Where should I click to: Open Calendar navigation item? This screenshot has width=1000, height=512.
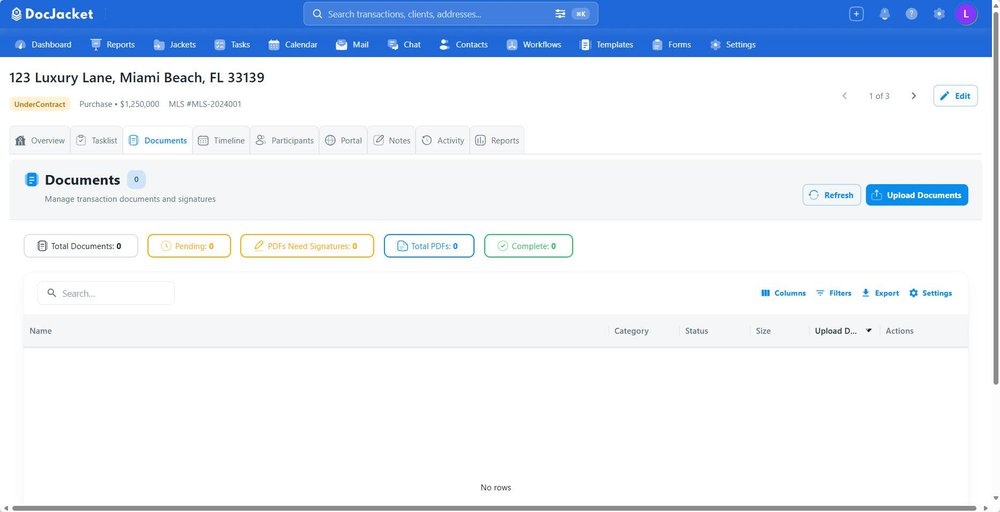pyautogui.click(x=293, y=45)
